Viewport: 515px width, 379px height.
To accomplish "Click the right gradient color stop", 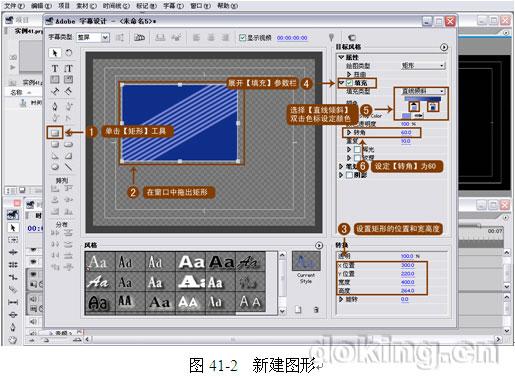I will pos(433,106).
